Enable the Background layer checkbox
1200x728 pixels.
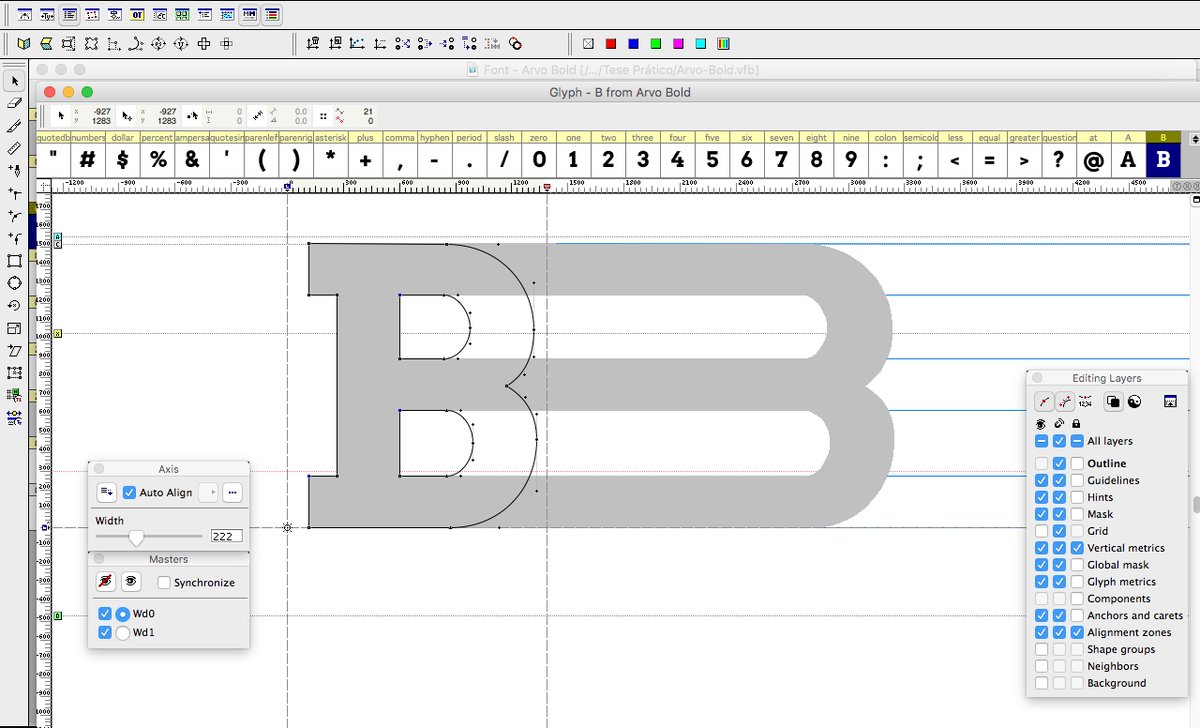point(1041,683)
